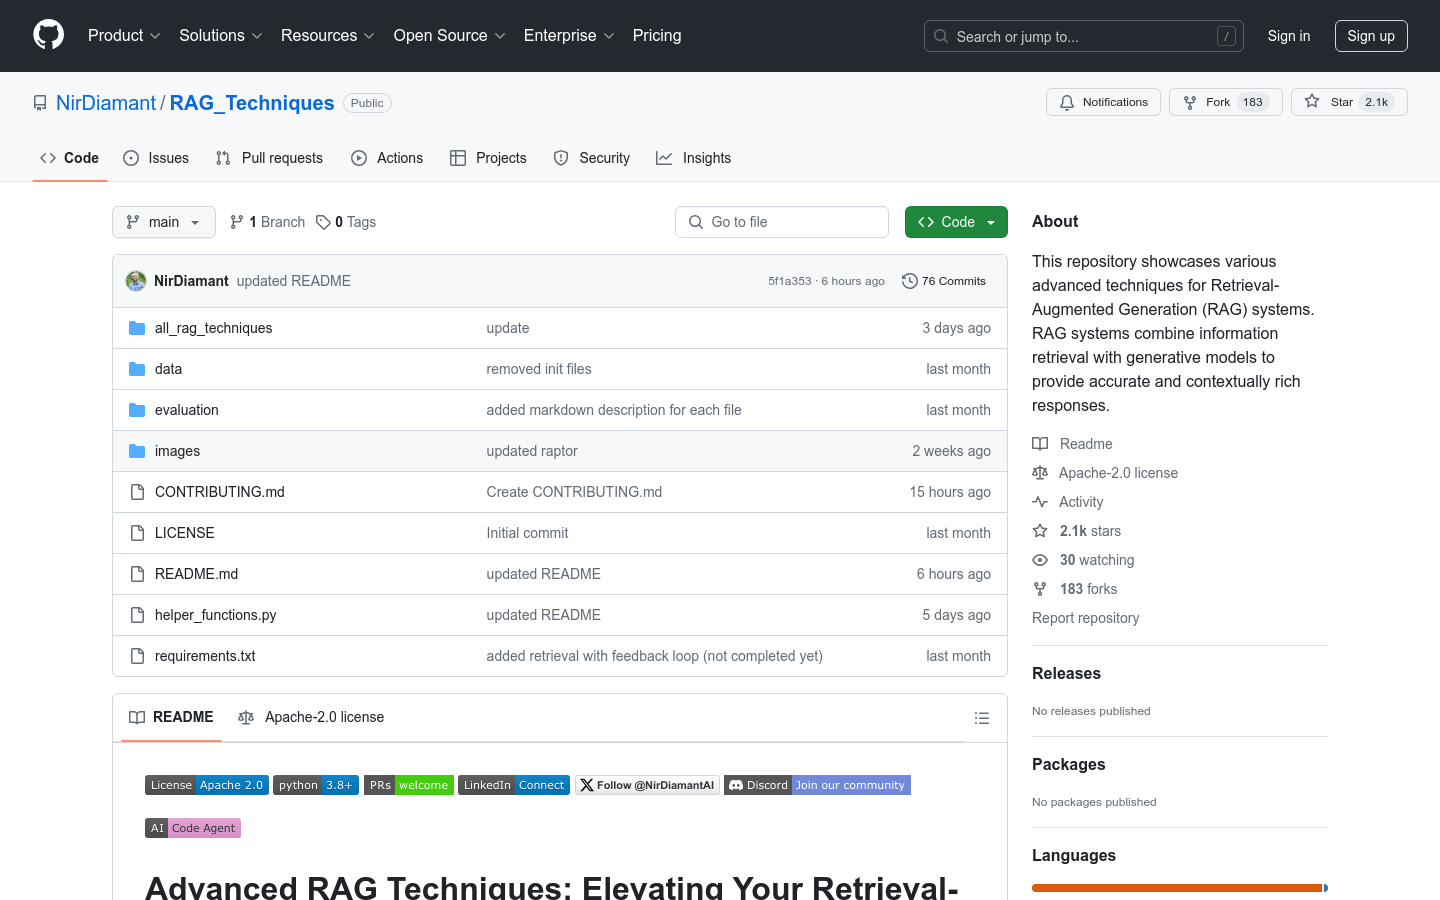Click NirDiamant's avatar in the commit row
1440x900 pixels.
pyautogui.click(x=136, y=281)
